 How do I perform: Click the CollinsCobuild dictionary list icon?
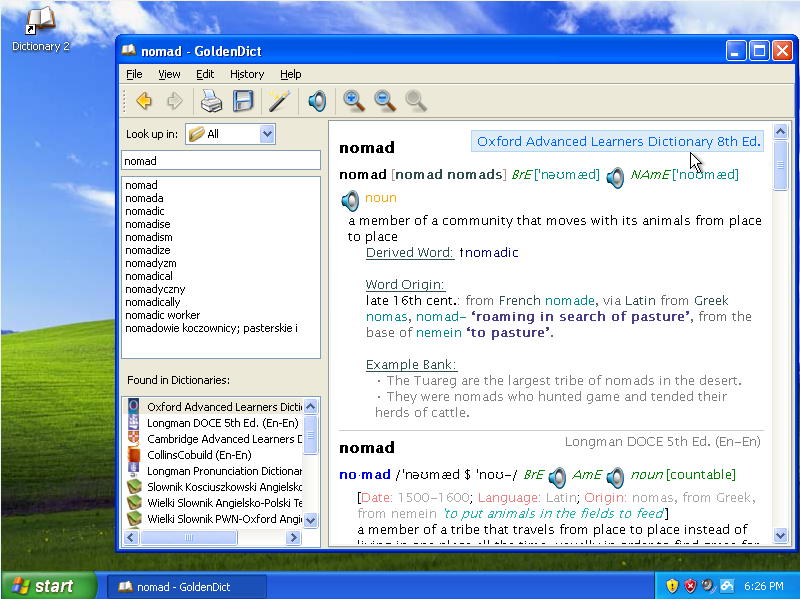[134, 455]
